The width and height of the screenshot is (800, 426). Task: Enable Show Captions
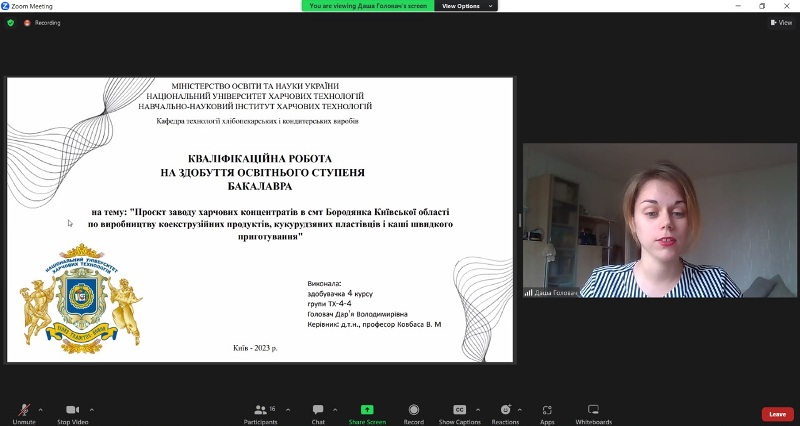coord(460,414)
